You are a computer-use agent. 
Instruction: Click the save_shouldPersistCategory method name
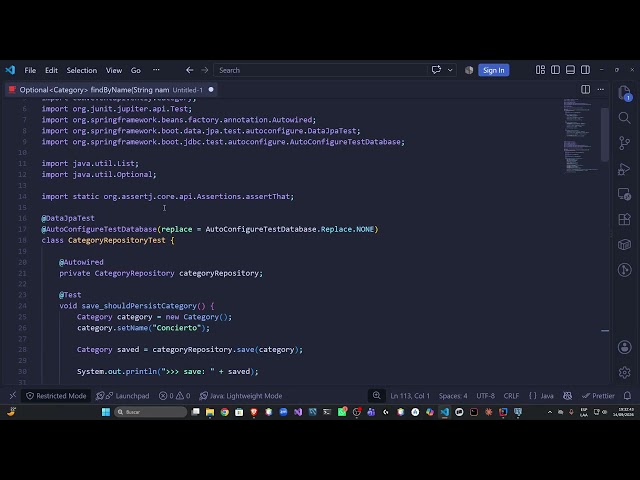(x=139, y=306)
